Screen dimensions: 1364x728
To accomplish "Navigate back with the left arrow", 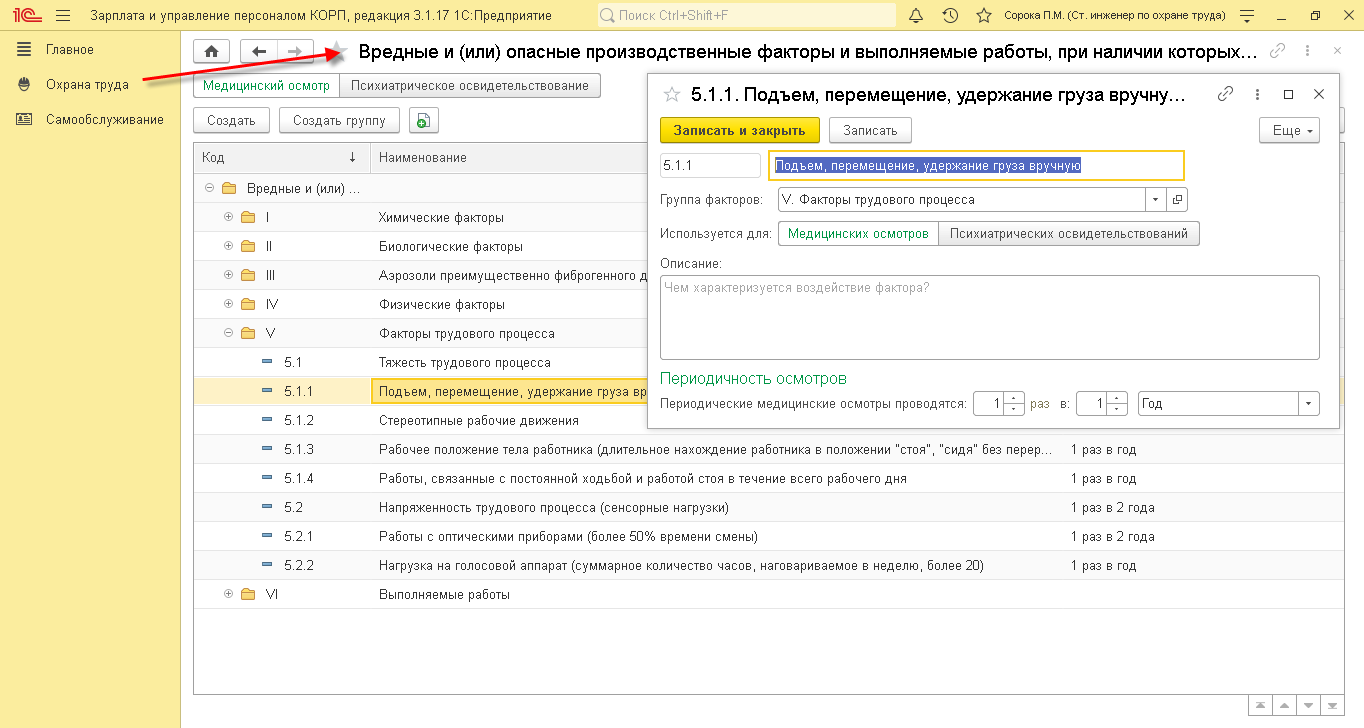I will click(260, 52).
